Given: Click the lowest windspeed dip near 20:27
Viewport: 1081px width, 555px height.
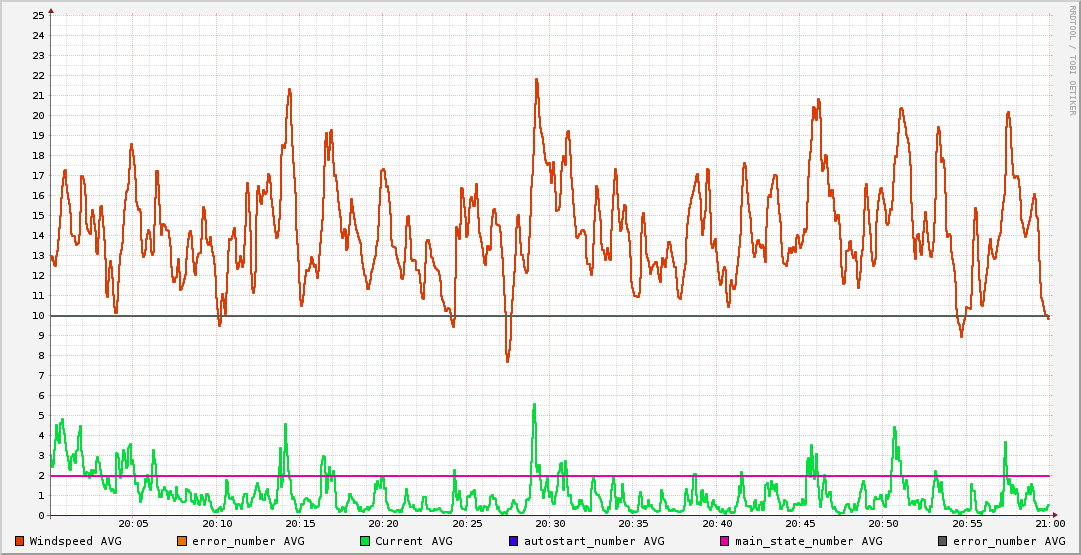Looking at the screenshot, I should click(x=507, y=360).
